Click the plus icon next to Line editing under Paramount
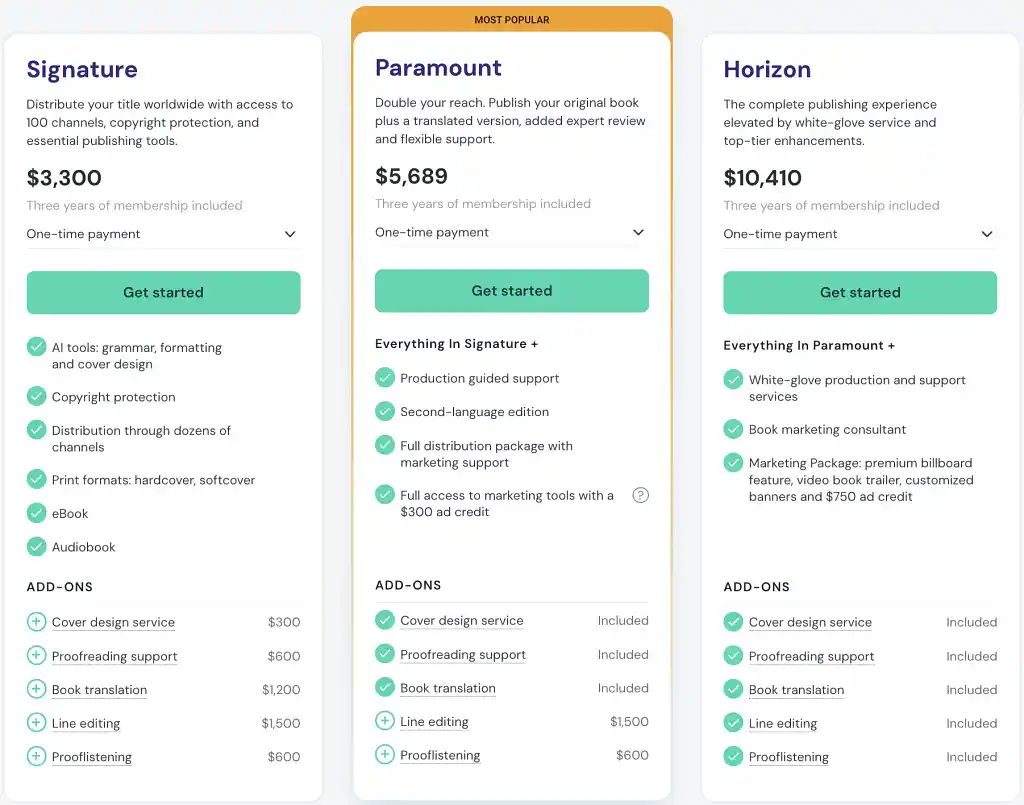The height and width of the screenshot is (805, 1024). [x=385, y=721]
